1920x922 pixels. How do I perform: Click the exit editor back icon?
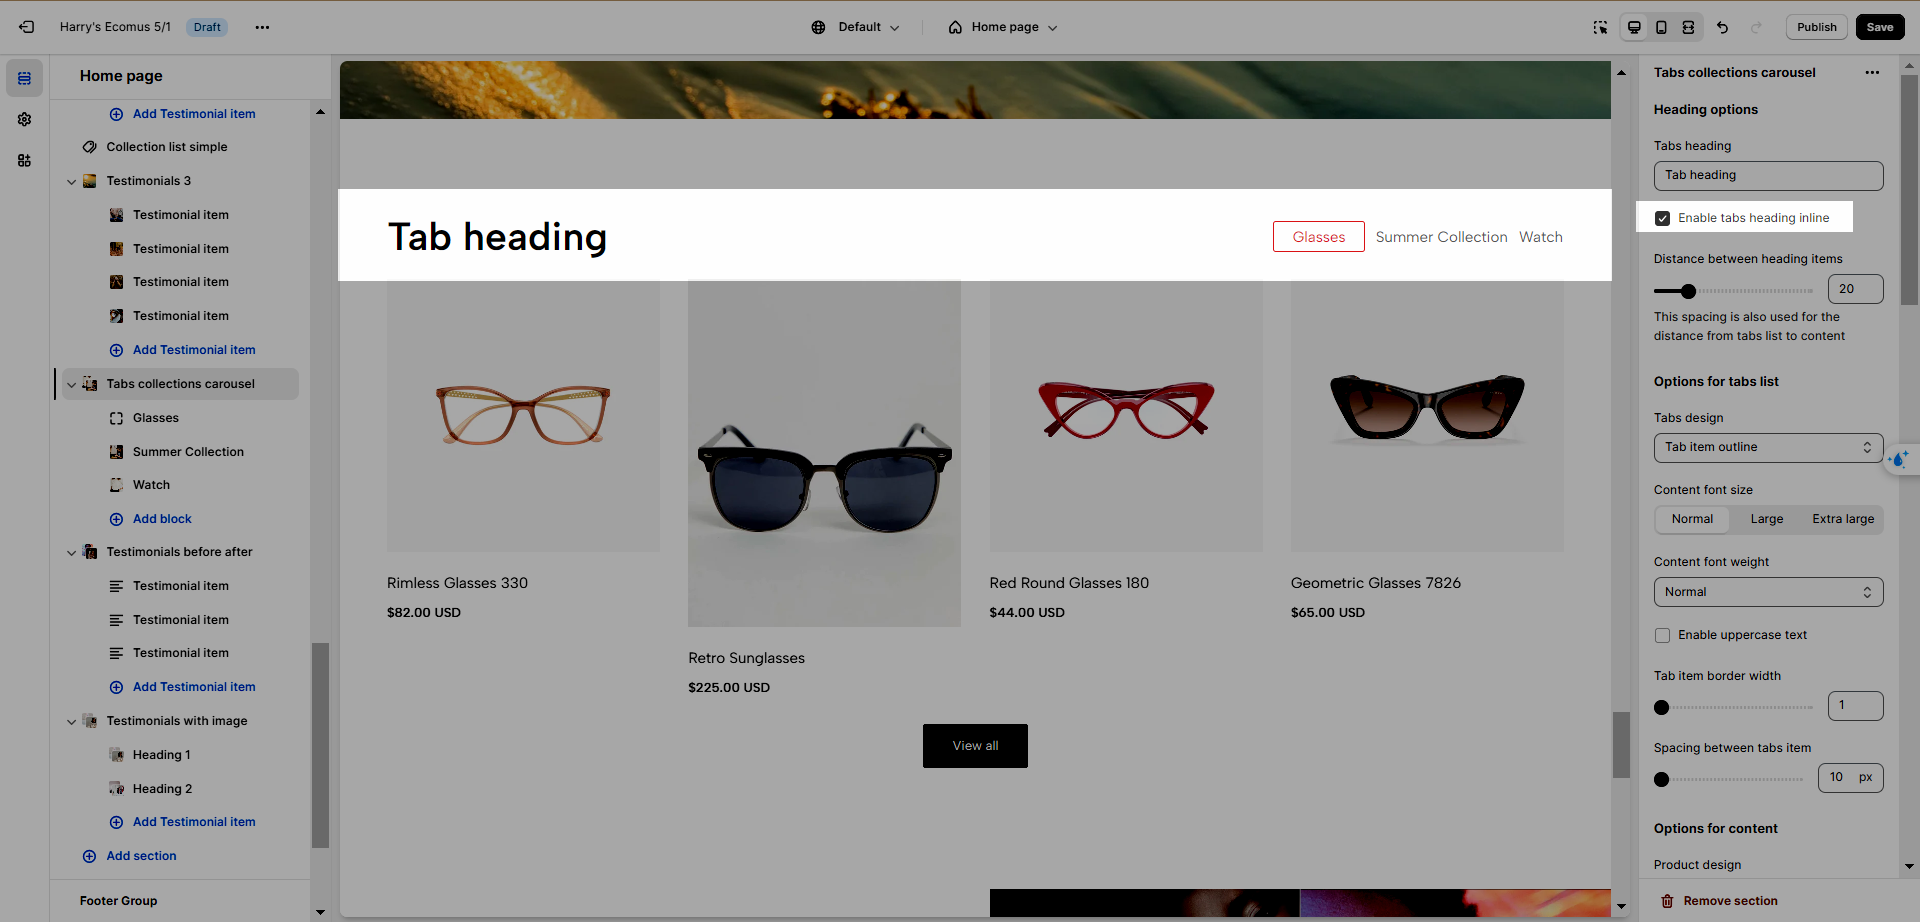tap(27, 27)
